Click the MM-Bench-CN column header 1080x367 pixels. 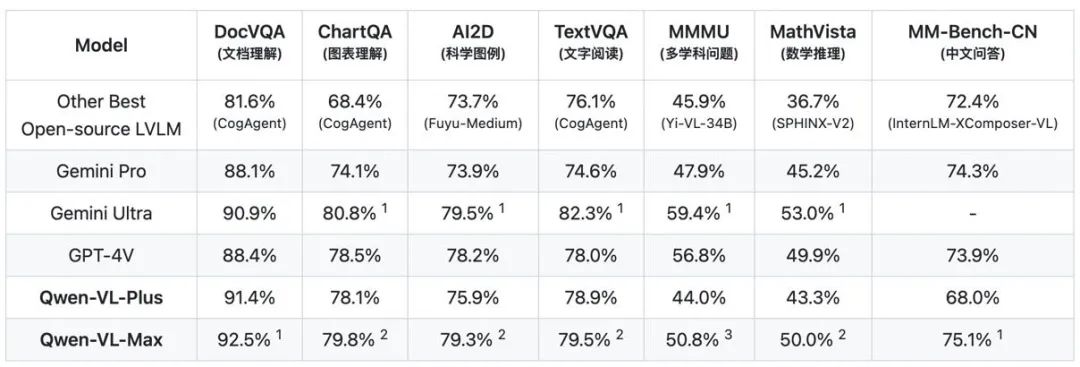(971, 42)
